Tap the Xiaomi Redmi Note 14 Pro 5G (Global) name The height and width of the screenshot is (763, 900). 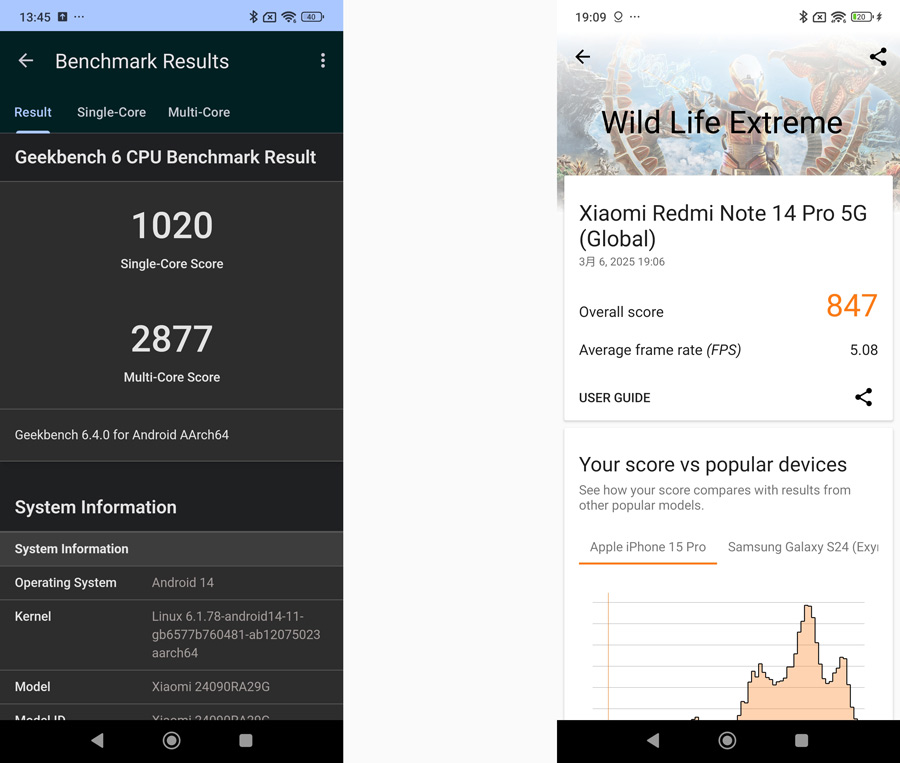tap(723, 226)
